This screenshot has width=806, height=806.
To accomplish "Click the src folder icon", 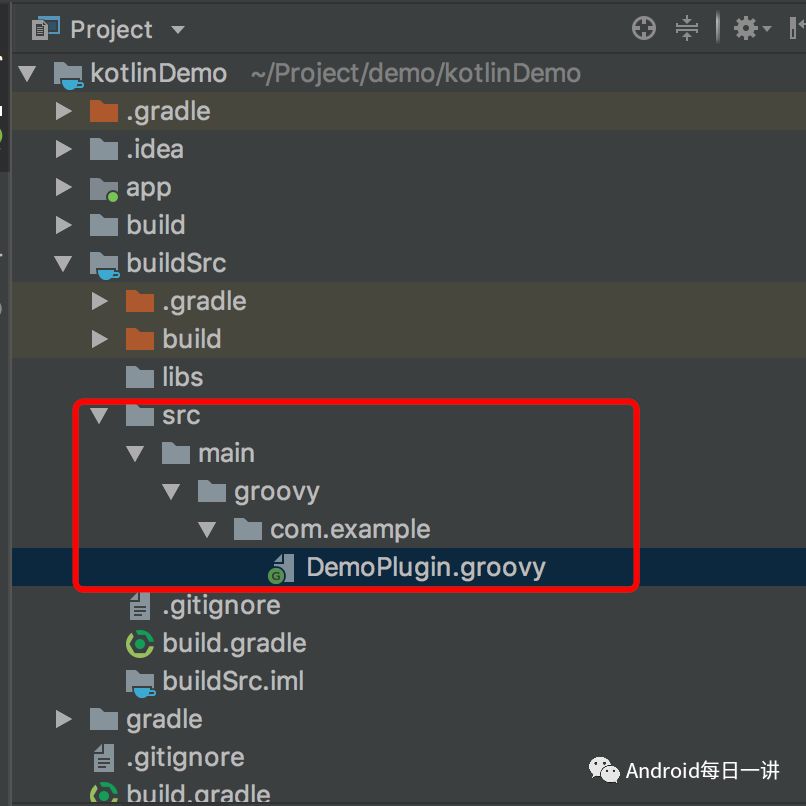I will tap(140, 415).
